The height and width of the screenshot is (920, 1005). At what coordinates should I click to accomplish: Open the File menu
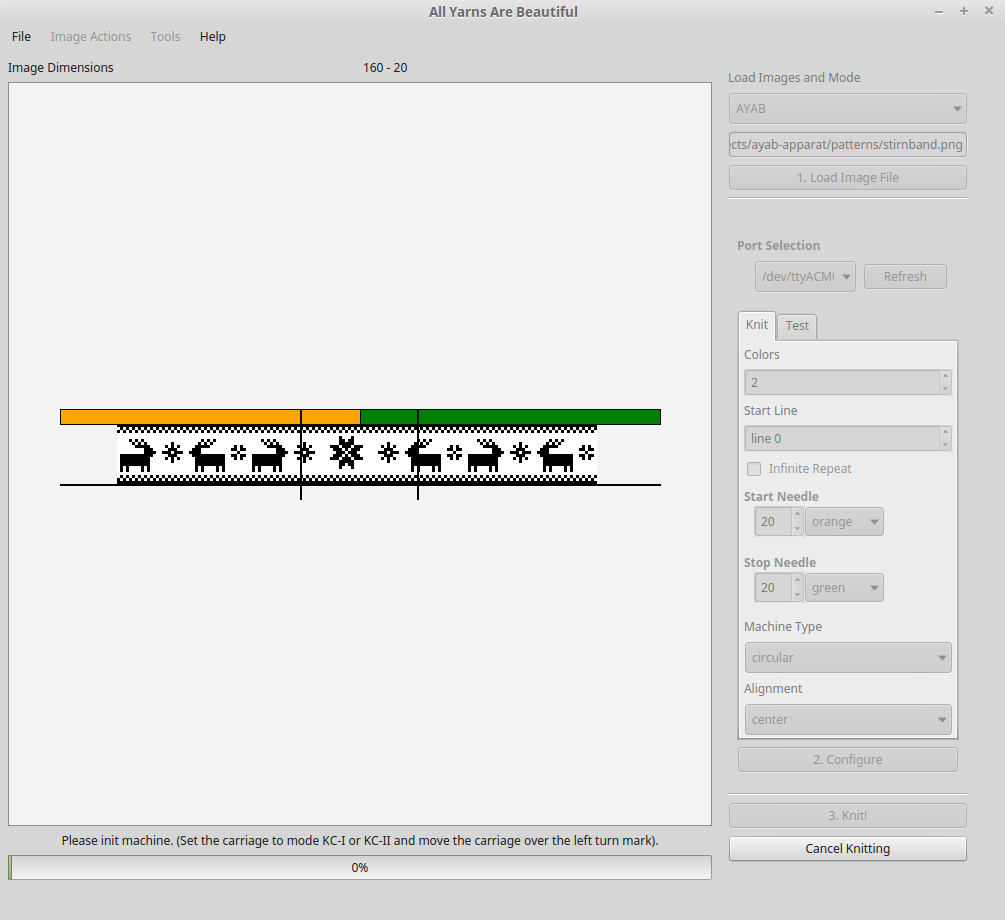point(21,37)
